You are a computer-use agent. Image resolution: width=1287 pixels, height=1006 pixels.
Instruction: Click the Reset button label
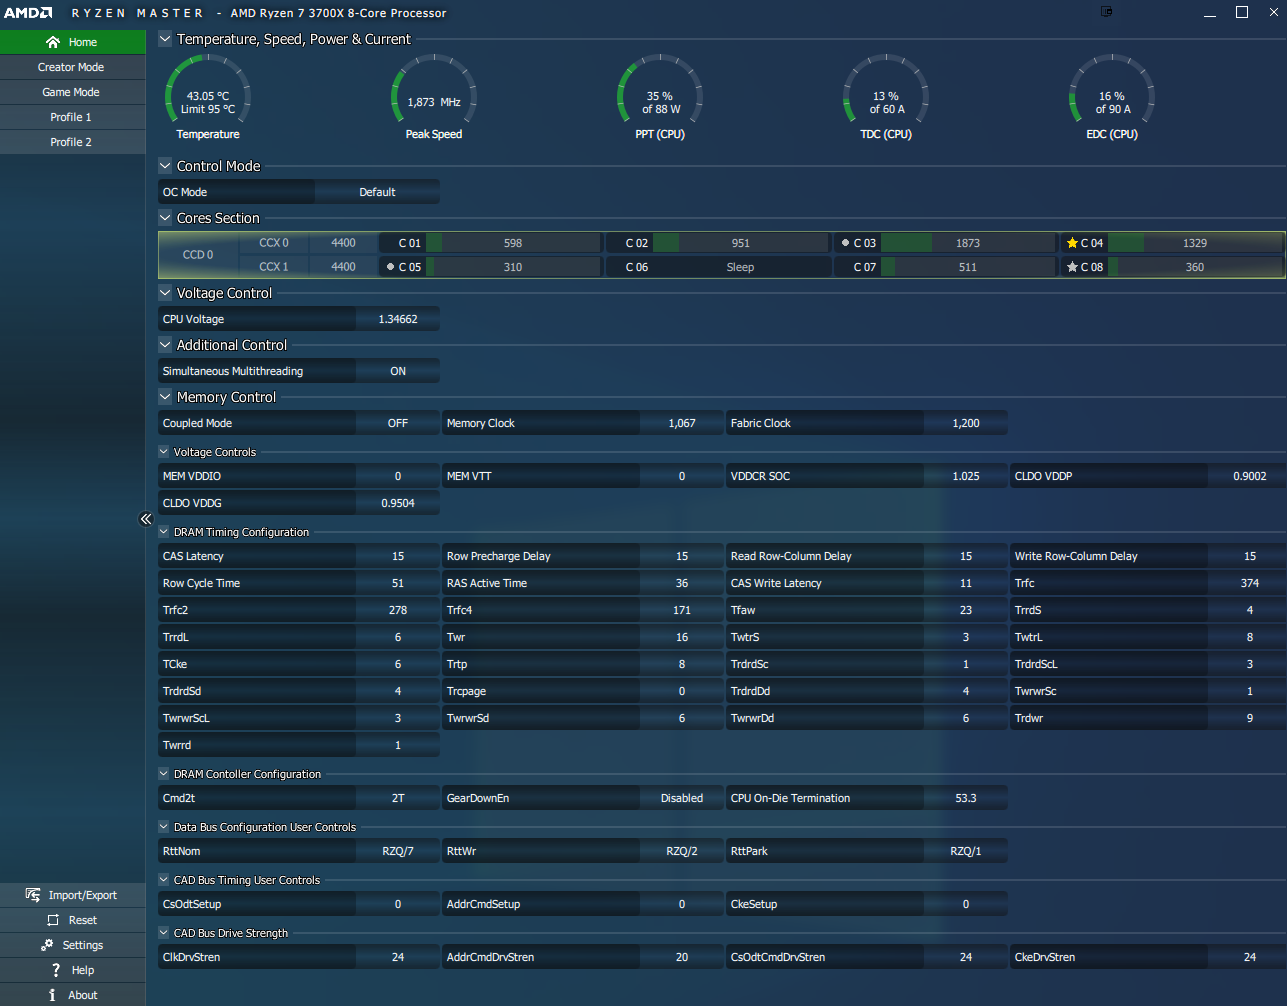coord(83,920)
